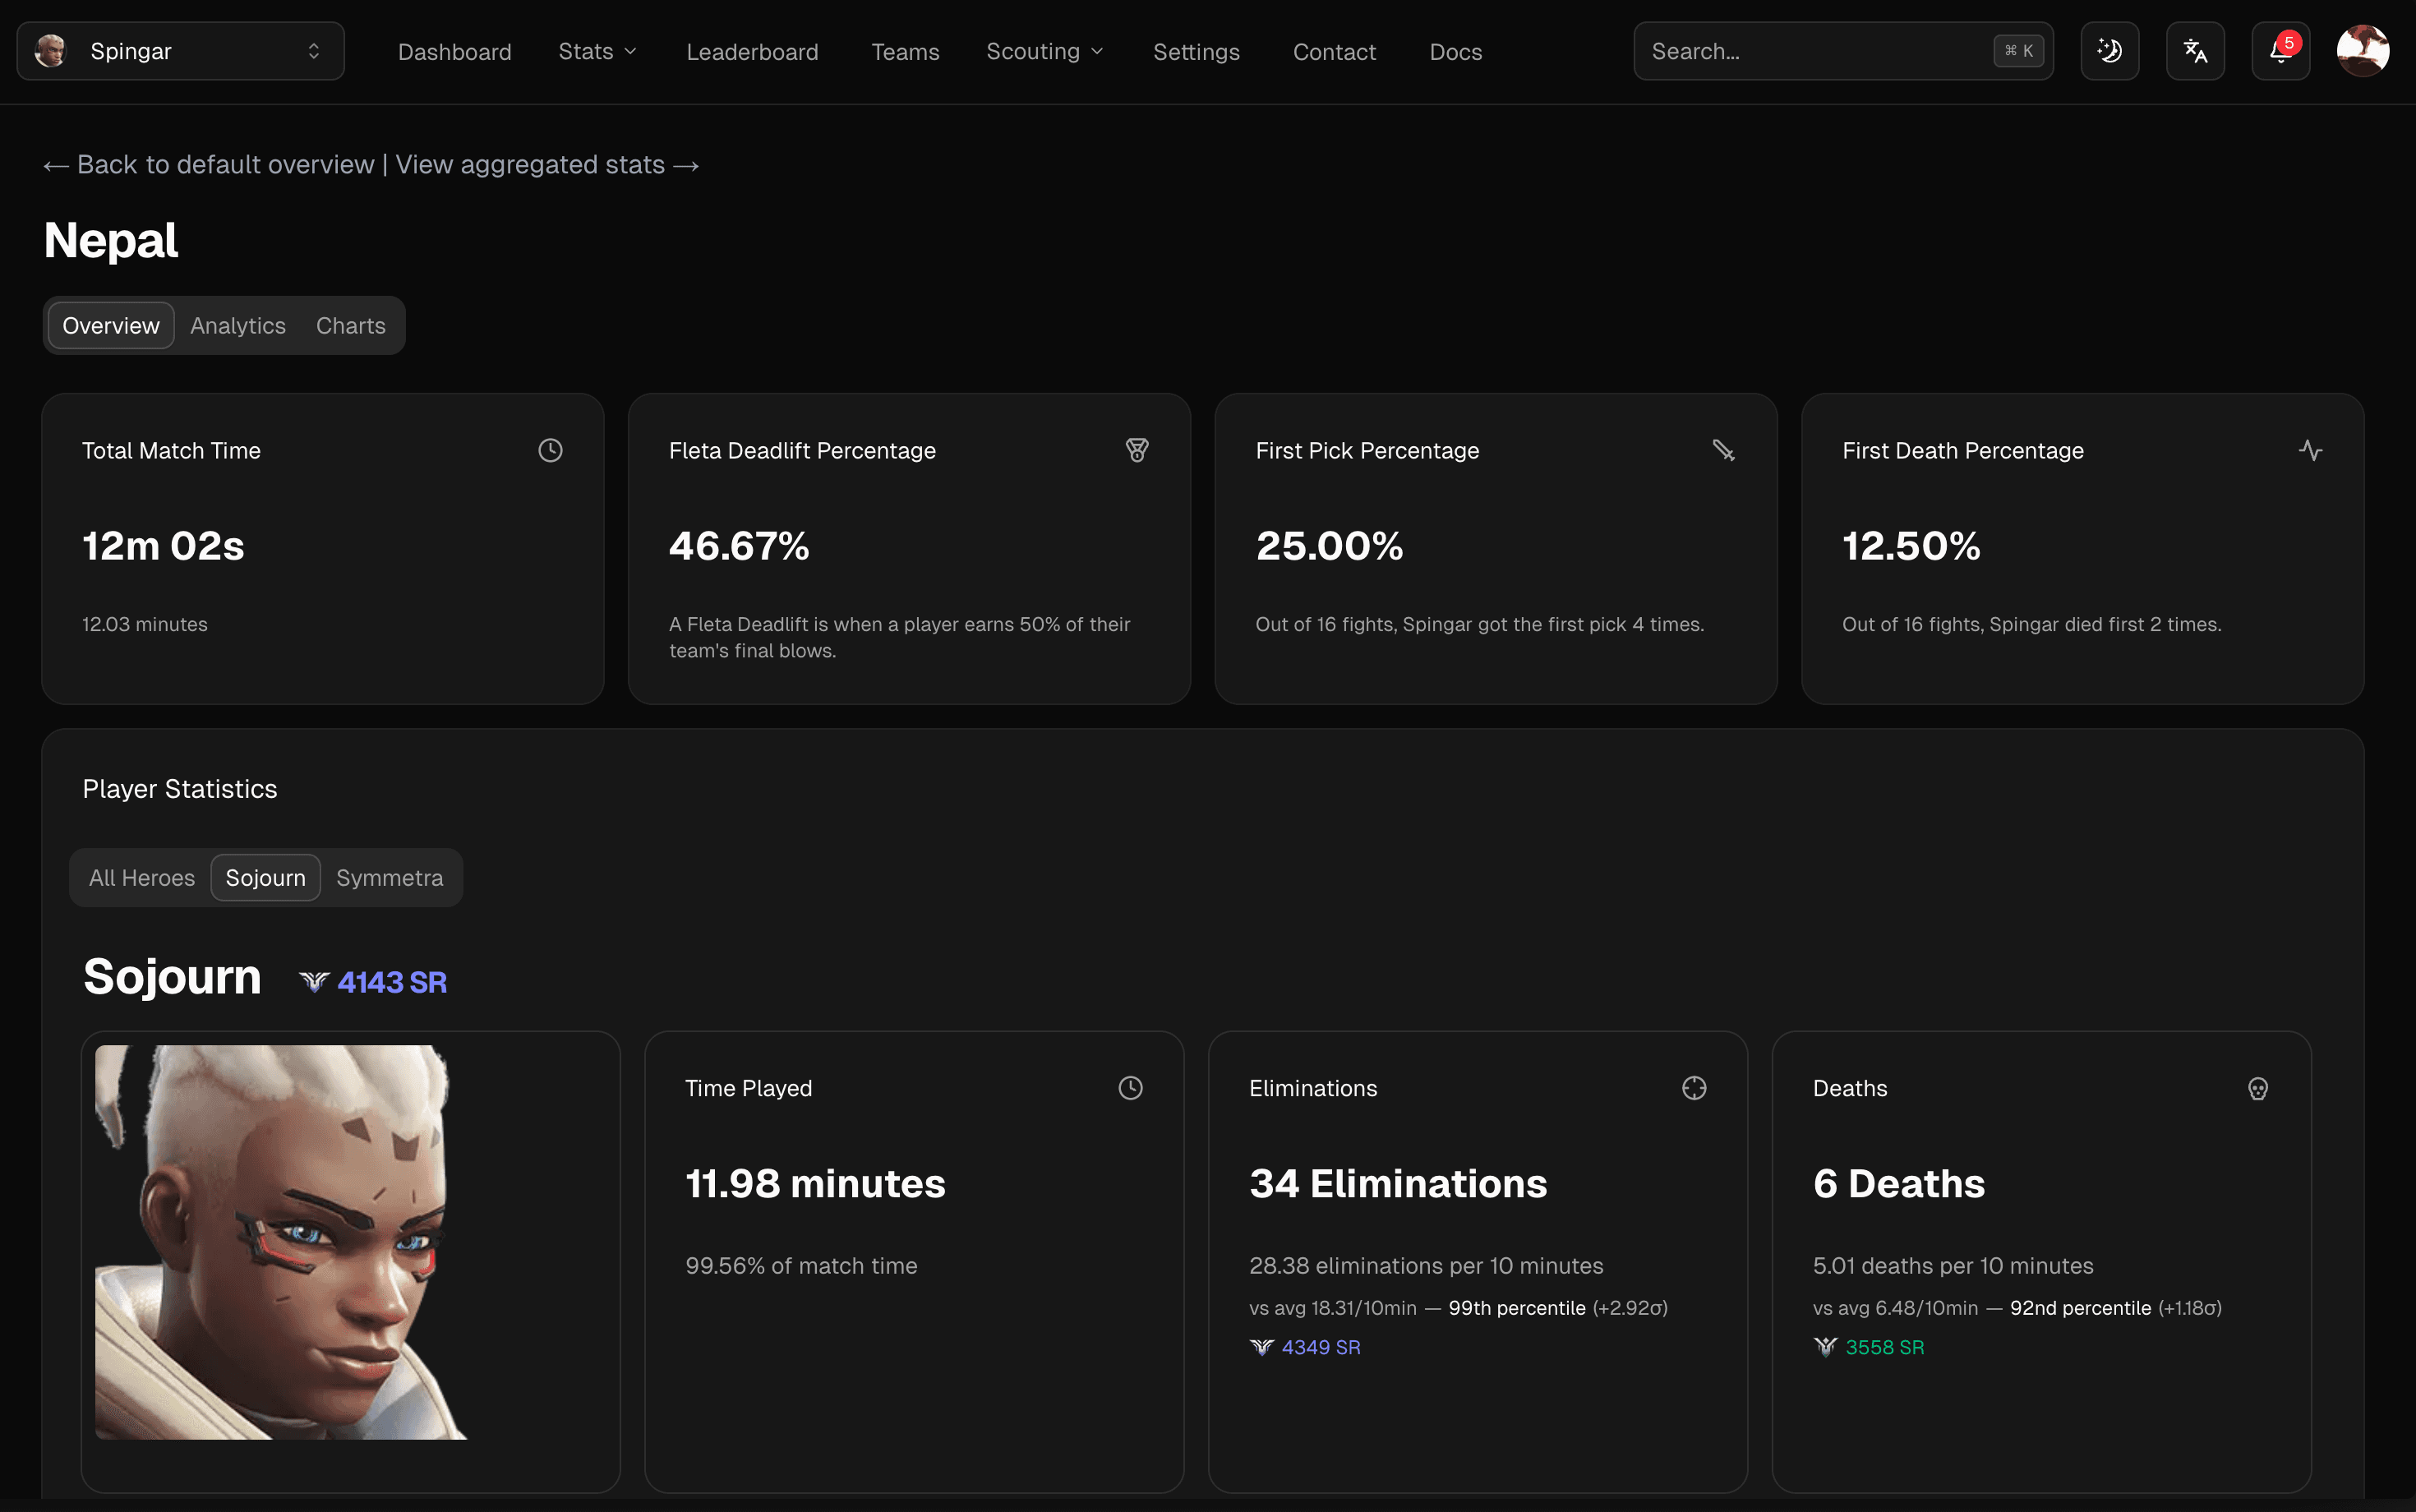Toggle dark mode with the theme icon
The image size is (2416, 1512).
coord(2110,50)
